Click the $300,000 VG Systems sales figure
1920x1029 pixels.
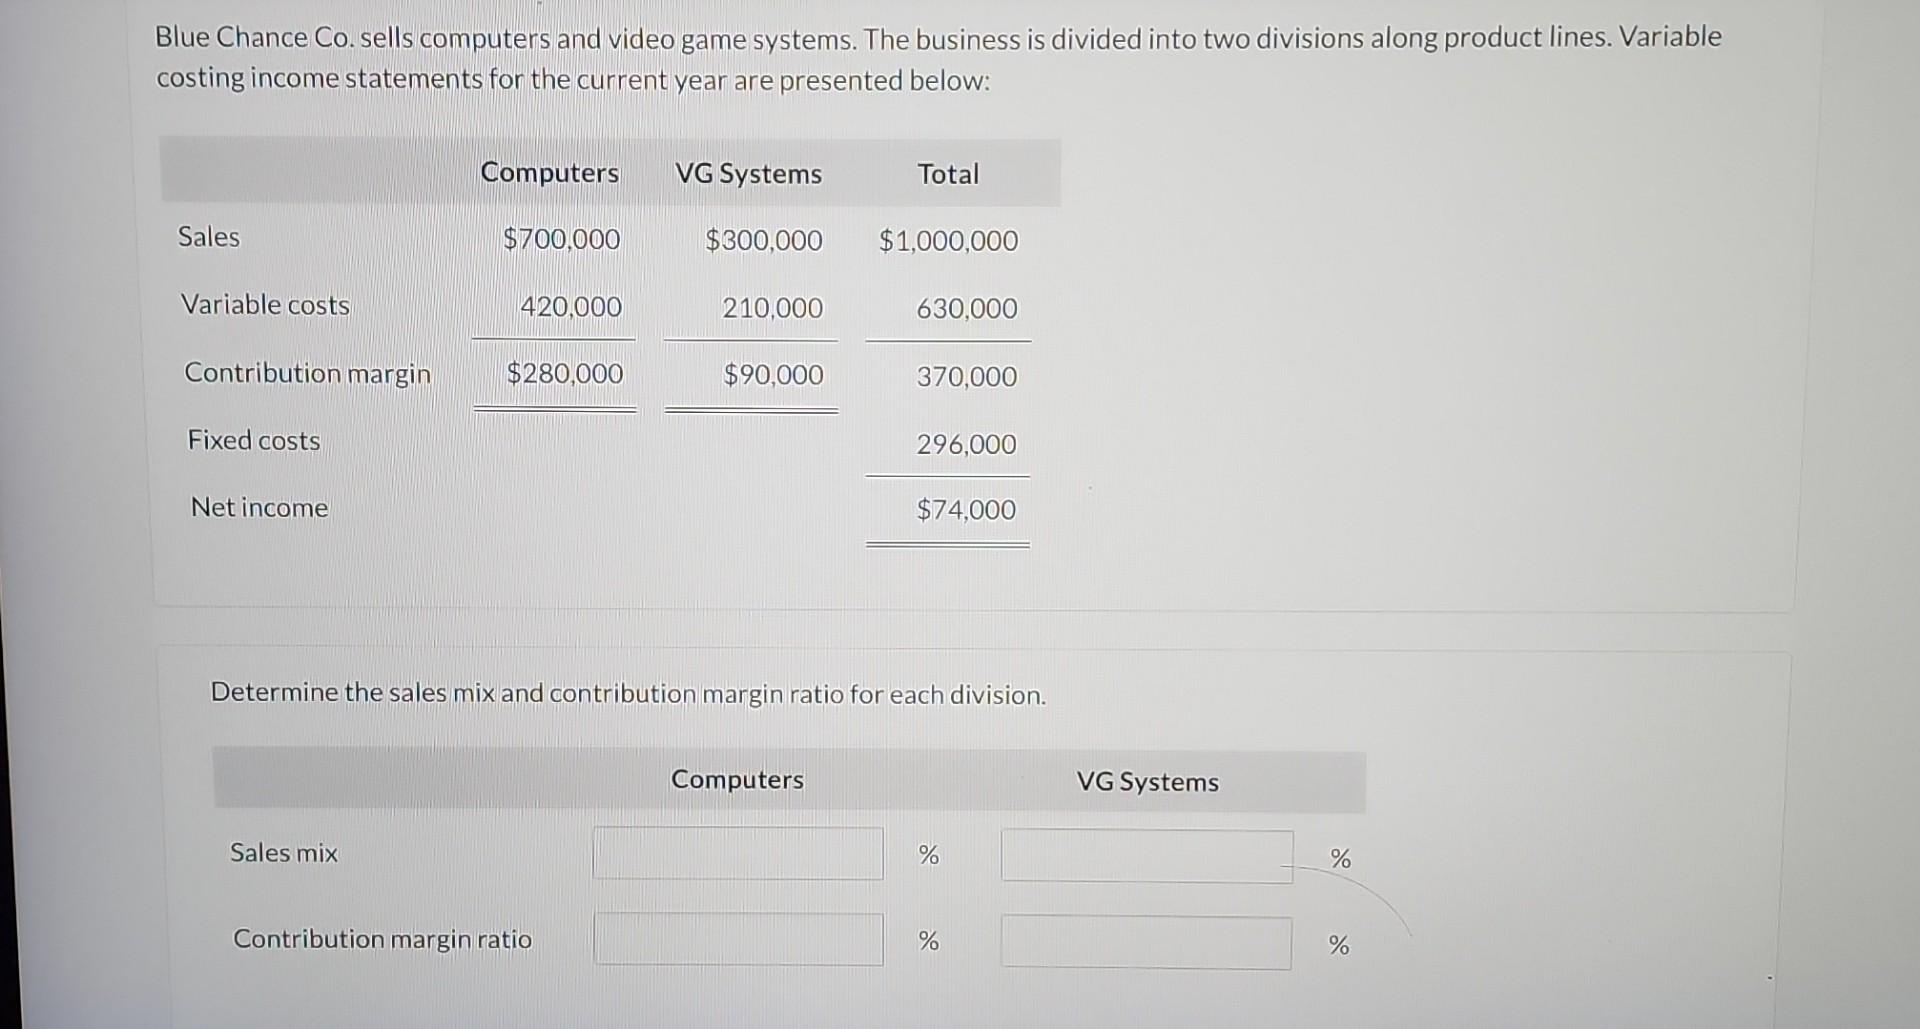point(764,240)
